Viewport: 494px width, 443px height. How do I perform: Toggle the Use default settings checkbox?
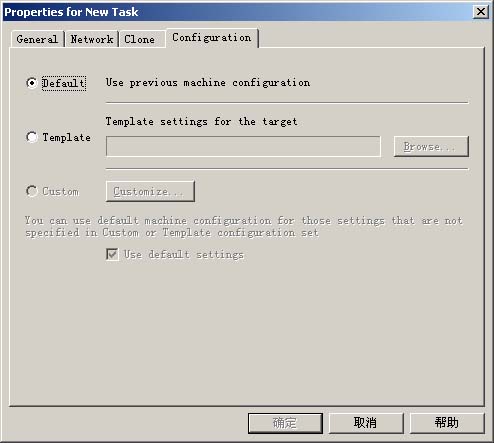(x=112, y=254)
